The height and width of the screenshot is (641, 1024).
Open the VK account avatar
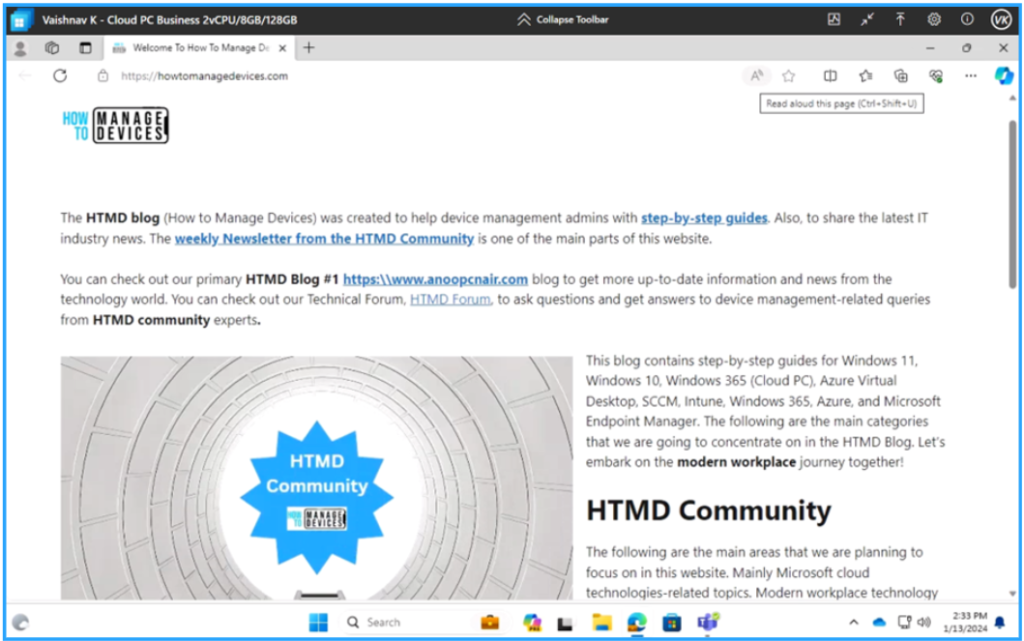click(1000, 20)
